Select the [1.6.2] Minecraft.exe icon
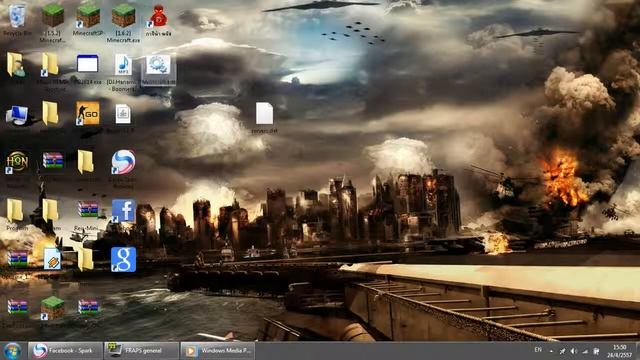Viewport: 640px width, 360px height. (x=123, y=16)
